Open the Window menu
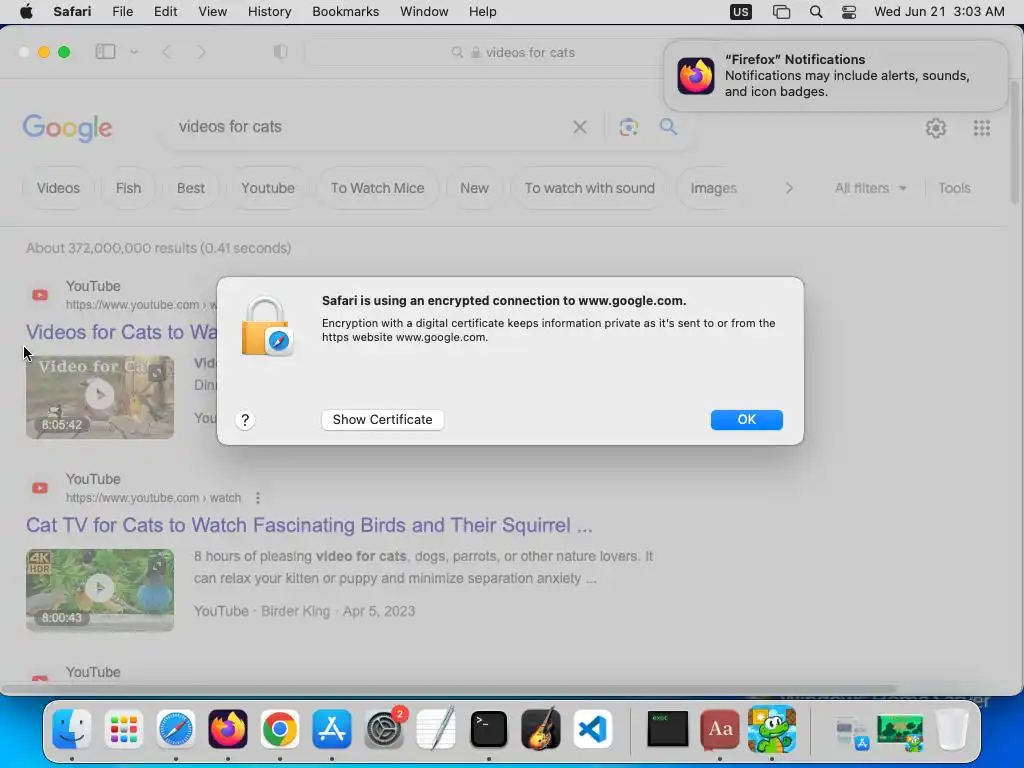 [424, 12]
